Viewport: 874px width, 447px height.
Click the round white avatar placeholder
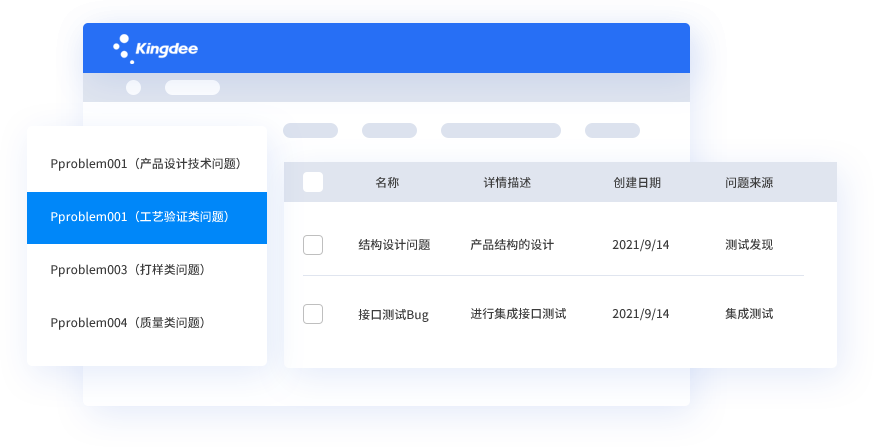(133, 87)
